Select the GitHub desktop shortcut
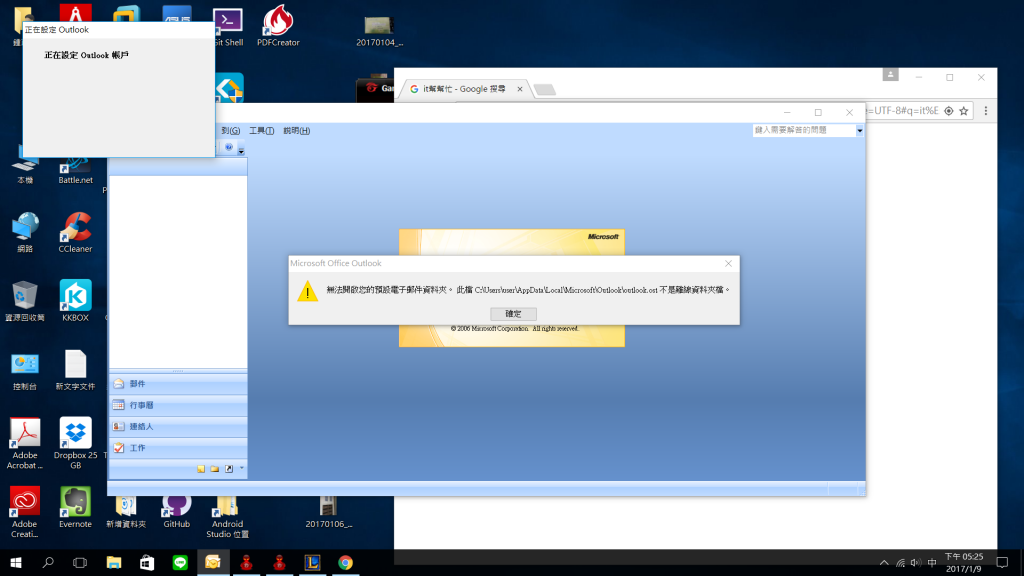This screenshot has height=576, width=1024. [176, 513]
